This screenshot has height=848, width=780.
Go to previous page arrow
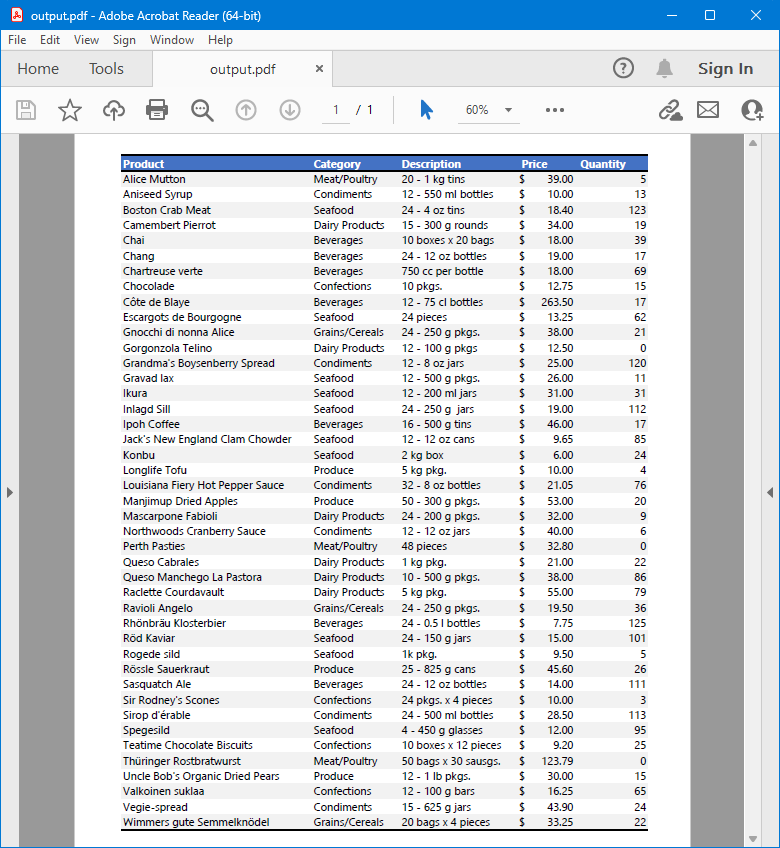pyautogui.click(x=246, y=110)
